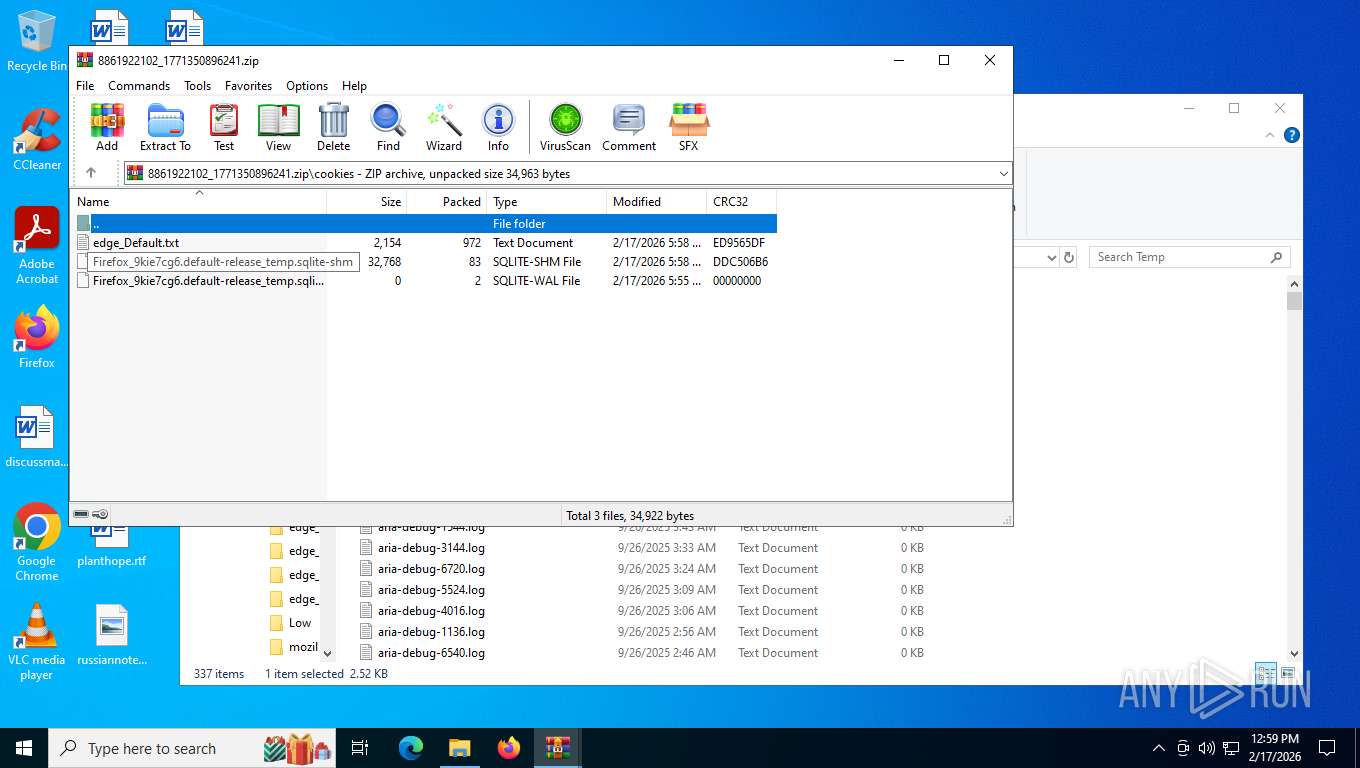Open Google Chrome desktop shortcut

tap(37, 542)
